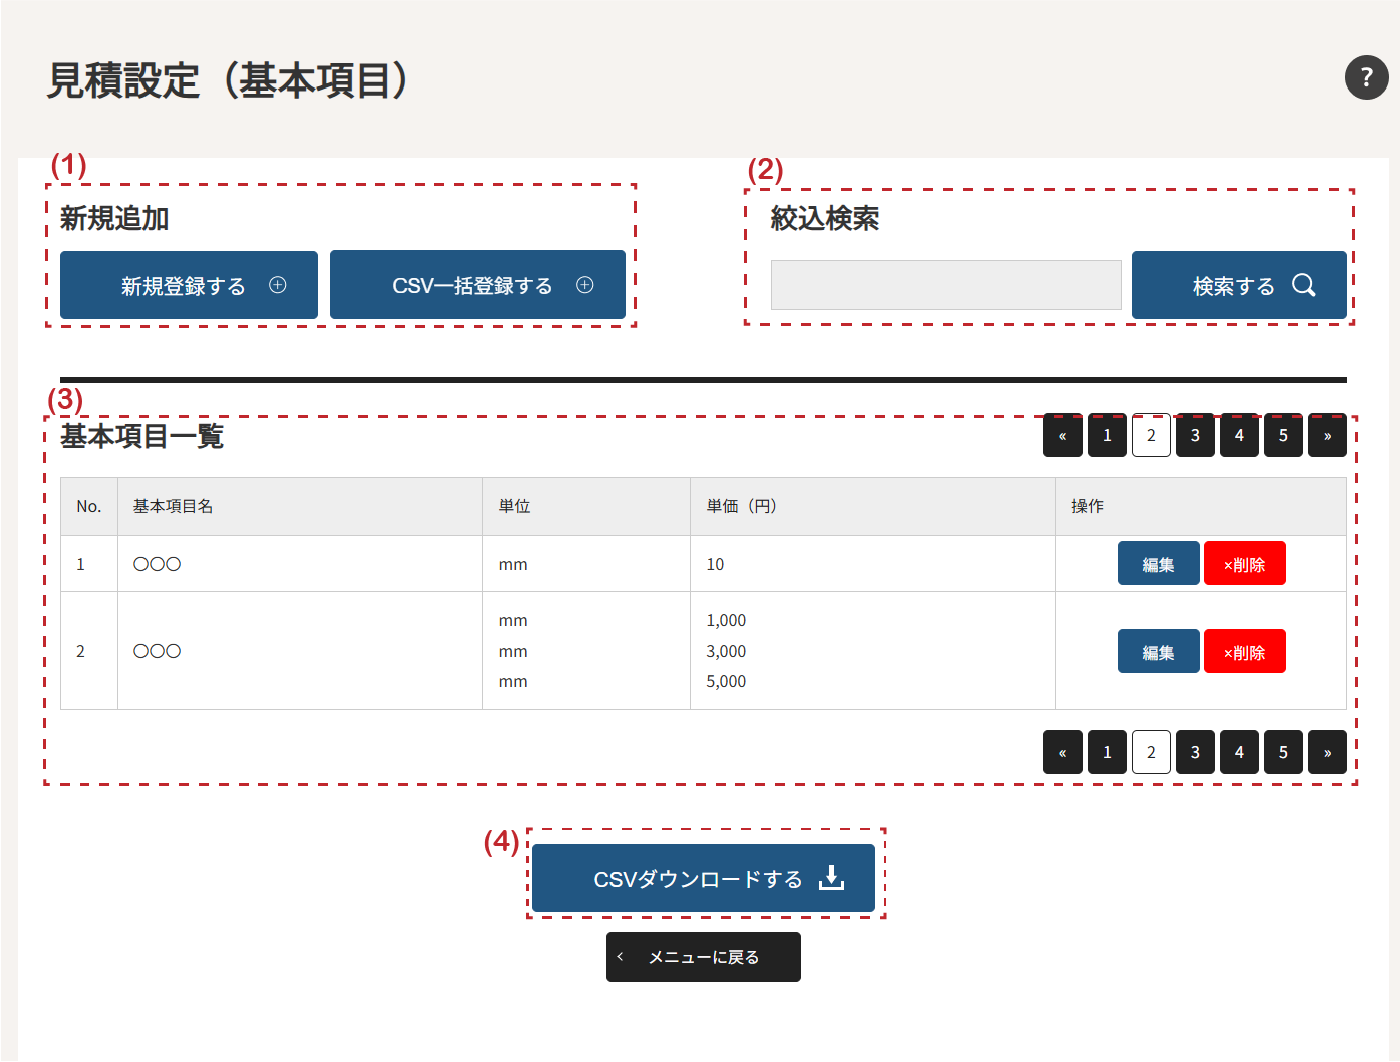Go to next page in bottom pagination
The height and width of the screenshot is (1062, 1400).
(x=1327, y=753)
